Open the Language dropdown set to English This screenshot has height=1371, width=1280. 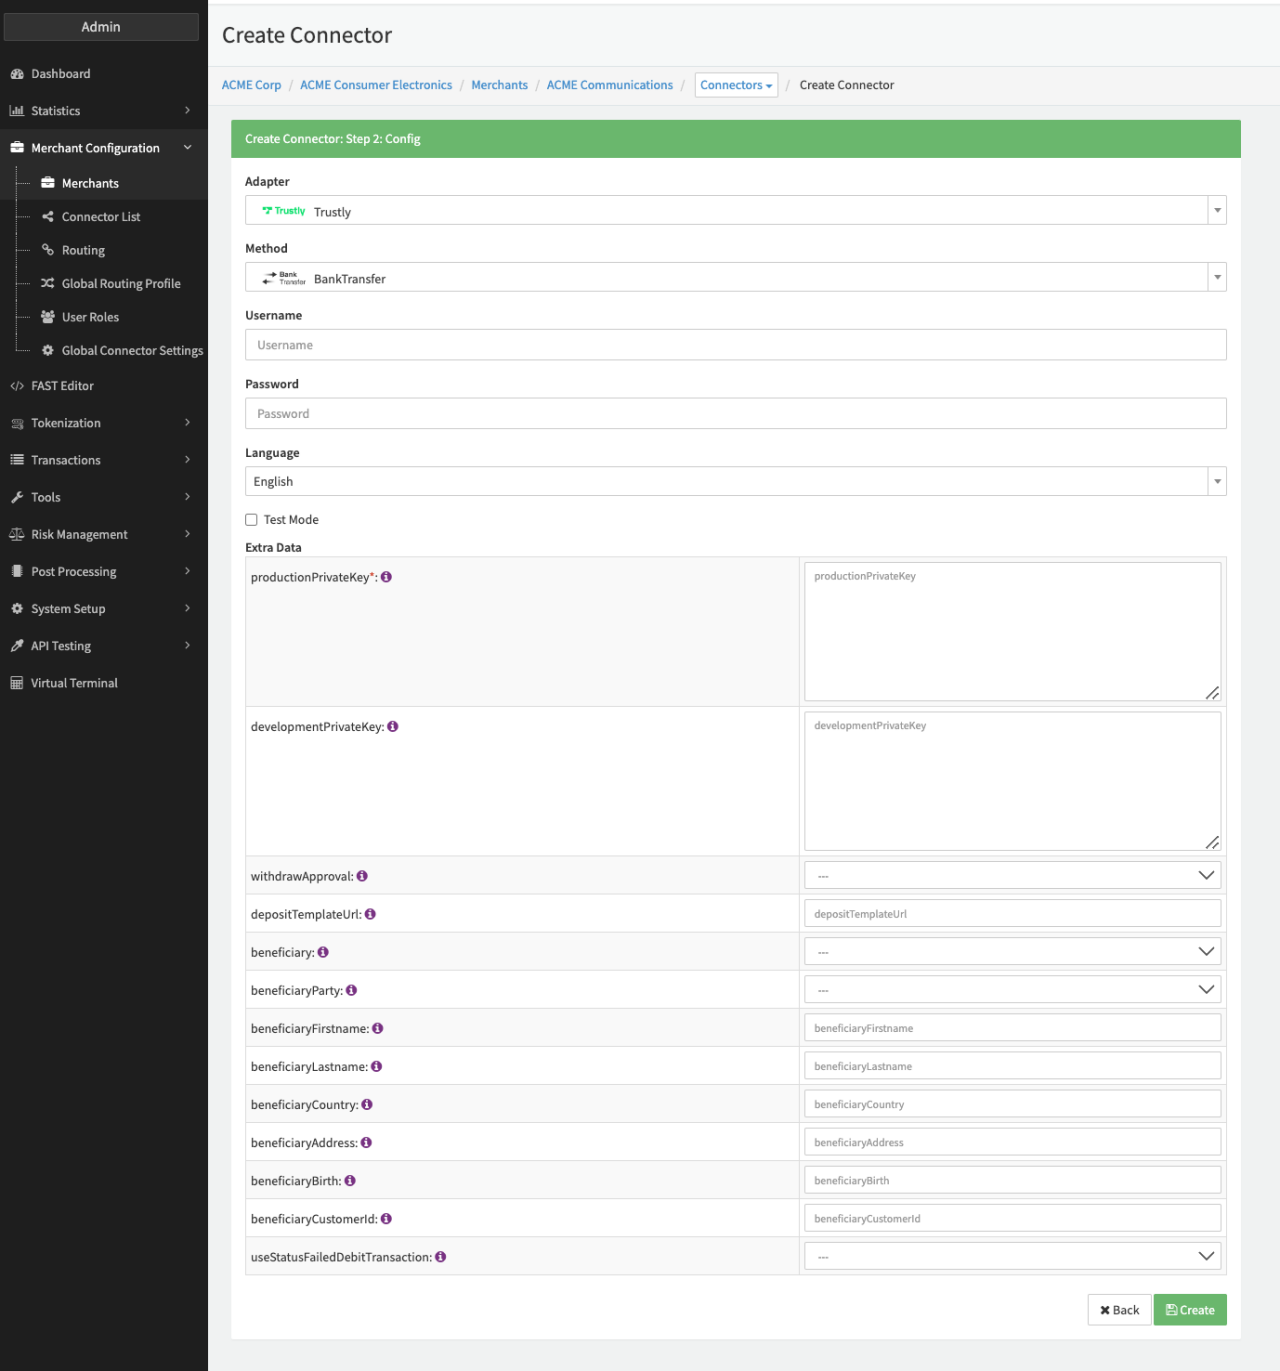[x=735, y=482]
